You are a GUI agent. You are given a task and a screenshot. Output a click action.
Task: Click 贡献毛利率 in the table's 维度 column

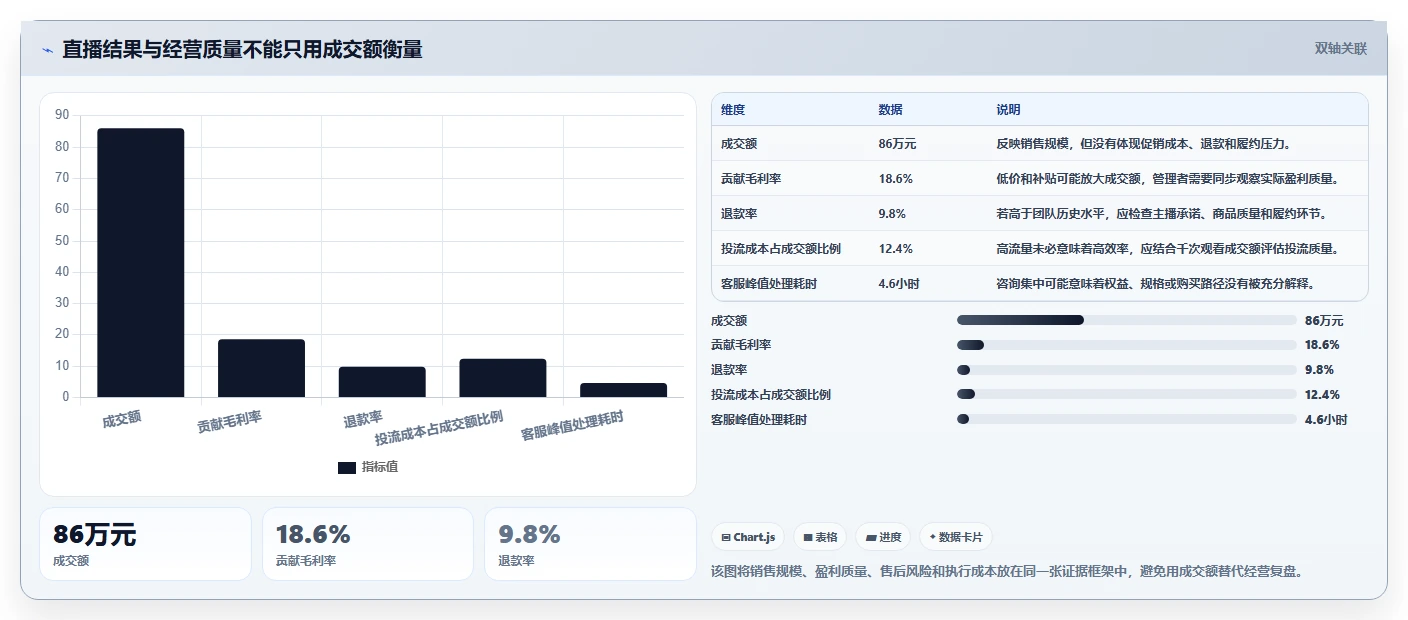pos(751,179)
